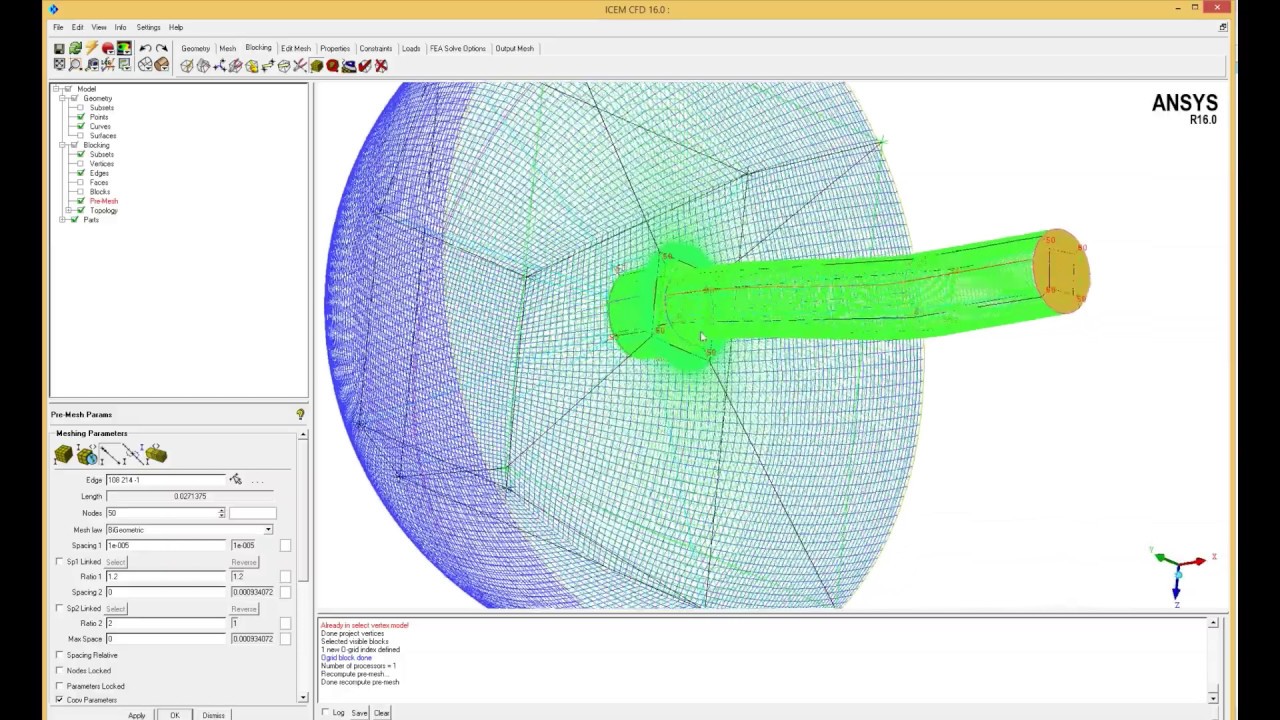Image resolution: width=1280 pixels, height=720 pixels.
Task: Open the File menu
Action: [58, 27]
